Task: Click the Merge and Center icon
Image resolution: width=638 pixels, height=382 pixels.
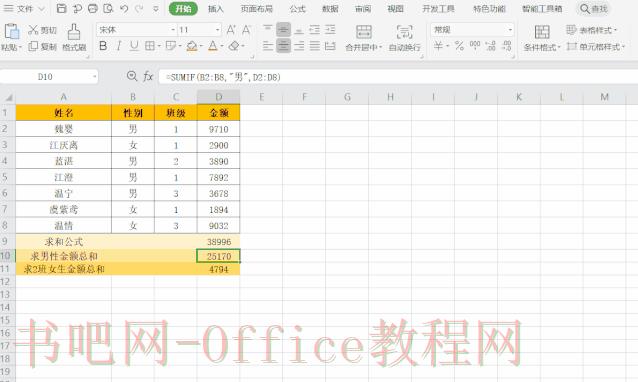Action: (x=364, y=32)
